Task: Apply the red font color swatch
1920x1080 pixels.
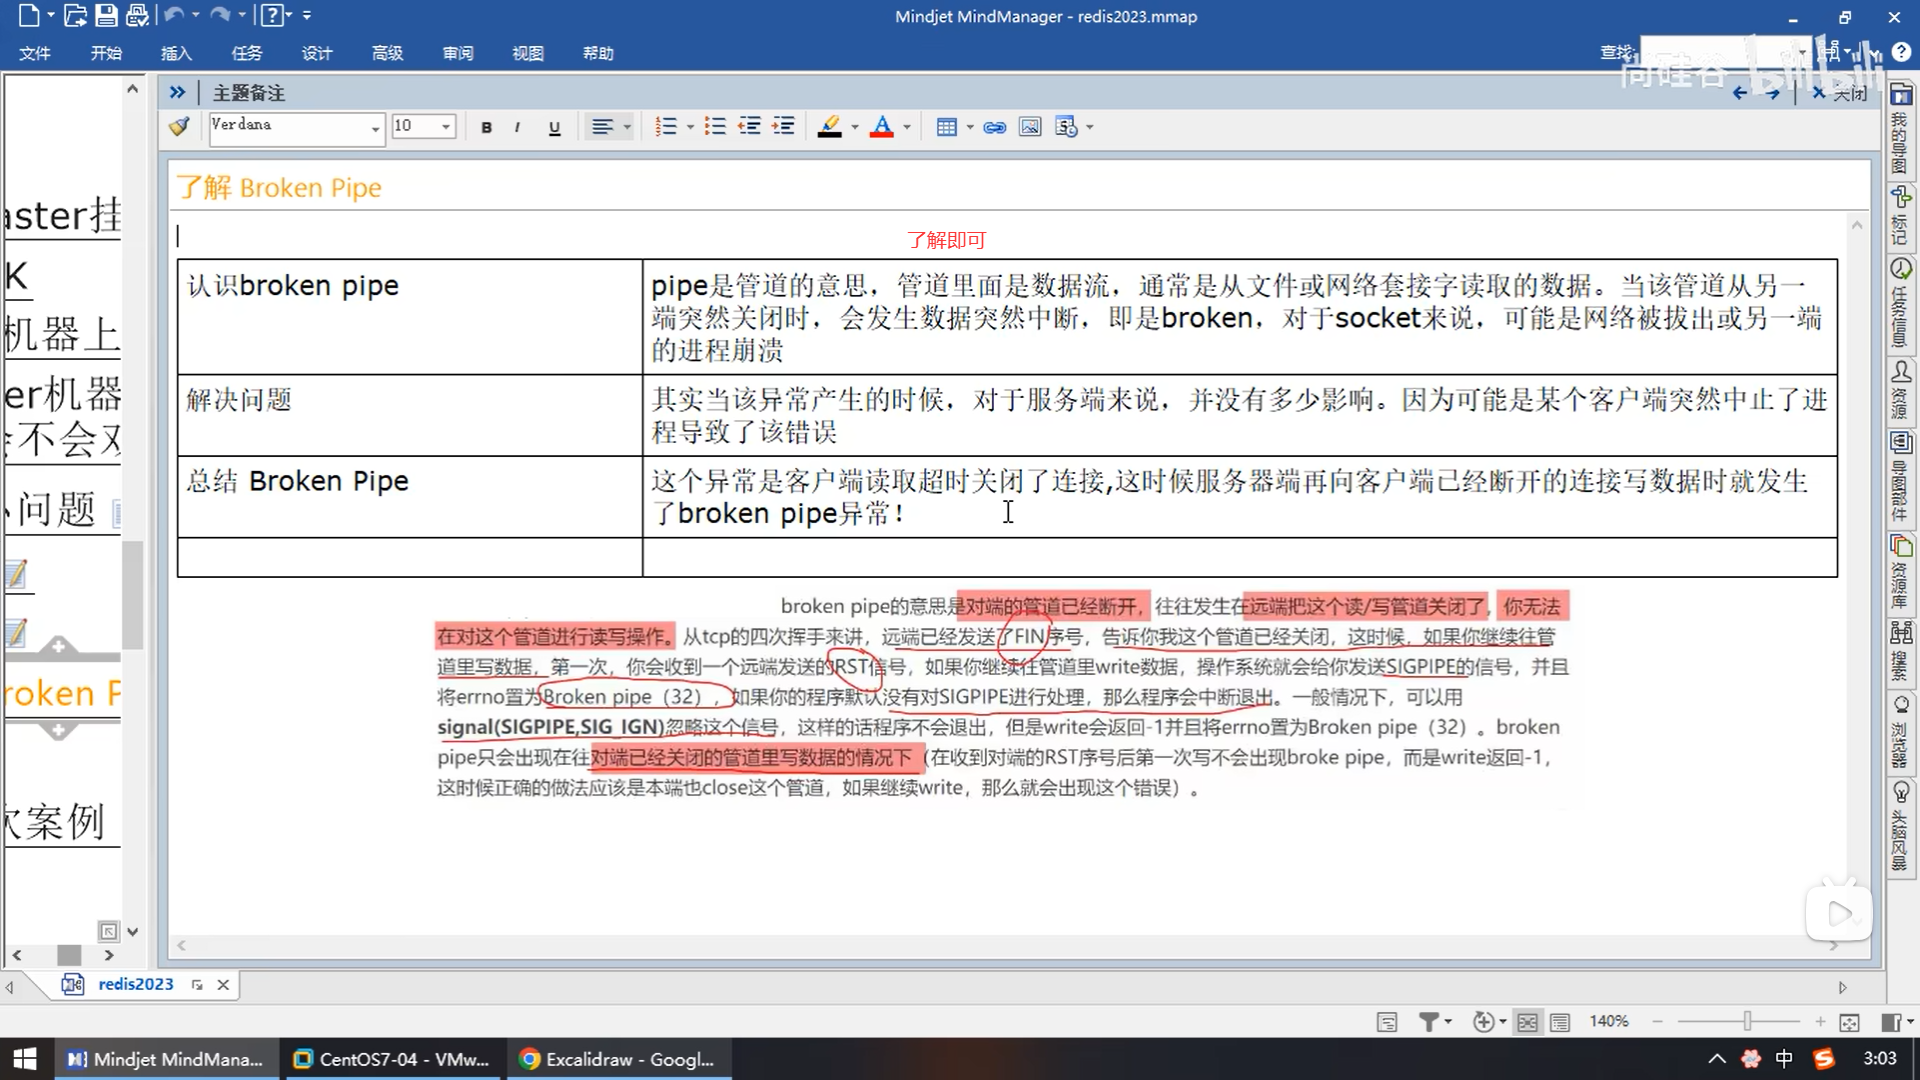Action: (x=881, y=127)
